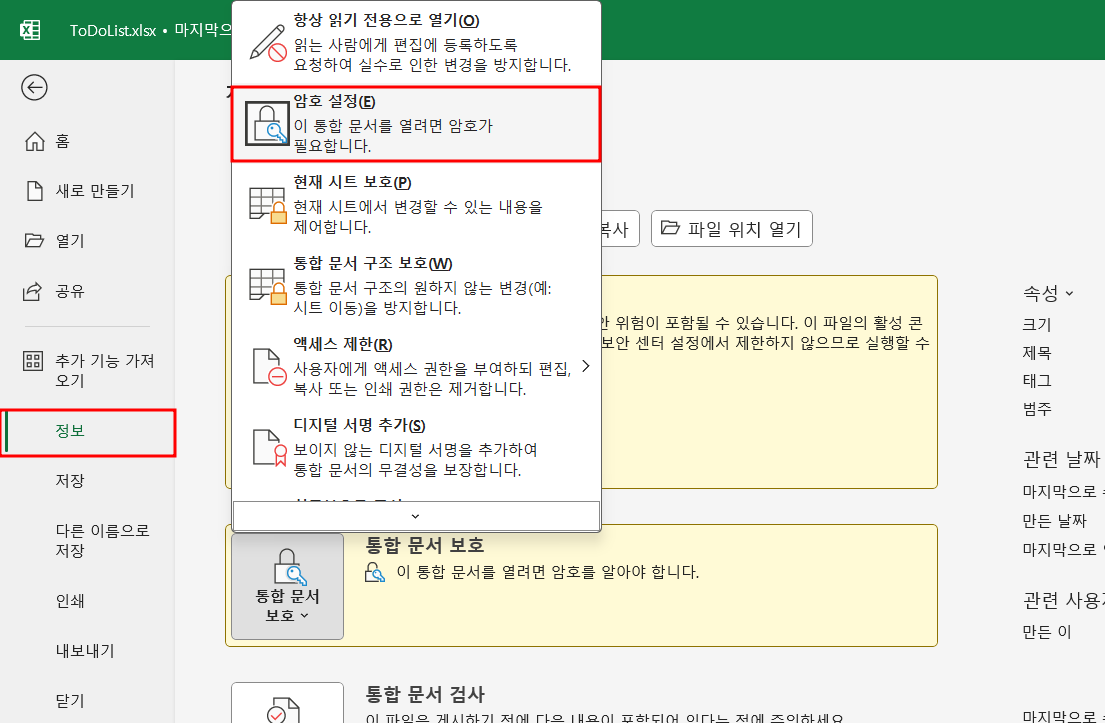
Task: Click the back arrow to leave Info view
Action: [x=34, y=88]
